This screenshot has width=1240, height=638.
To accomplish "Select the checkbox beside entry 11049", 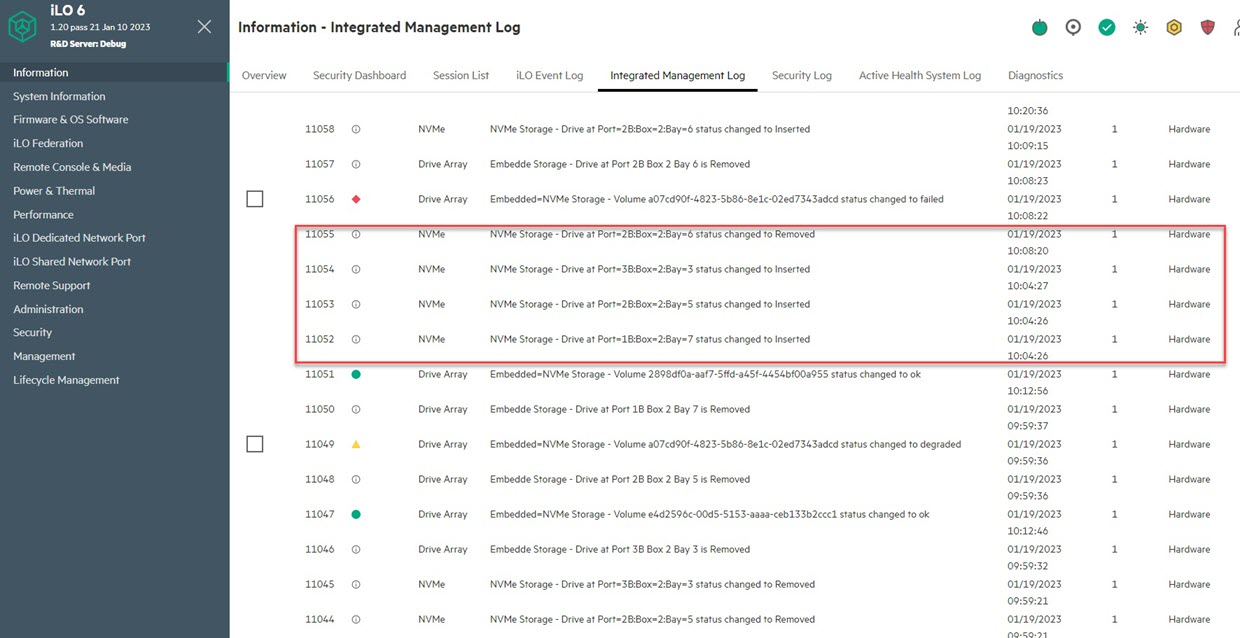I will click(254, 443).
